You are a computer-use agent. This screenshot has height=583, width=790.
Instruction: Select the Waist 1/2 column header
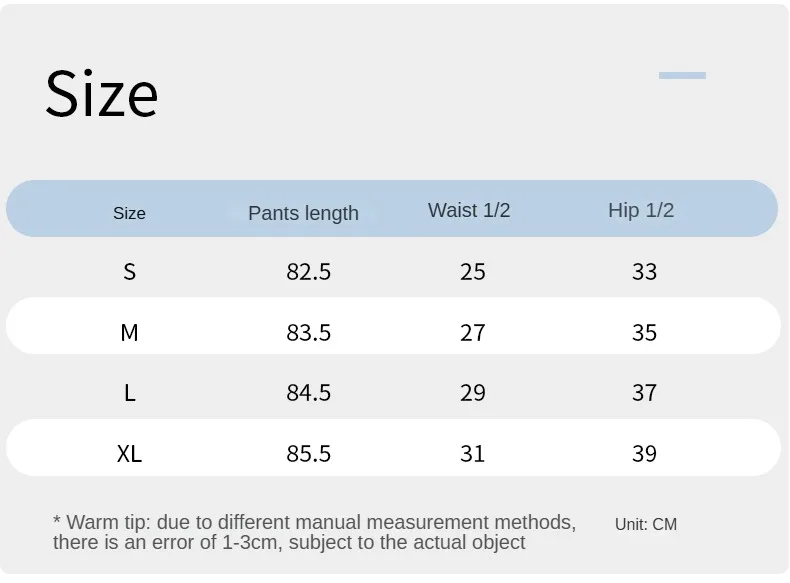click(x=469, y=210)
